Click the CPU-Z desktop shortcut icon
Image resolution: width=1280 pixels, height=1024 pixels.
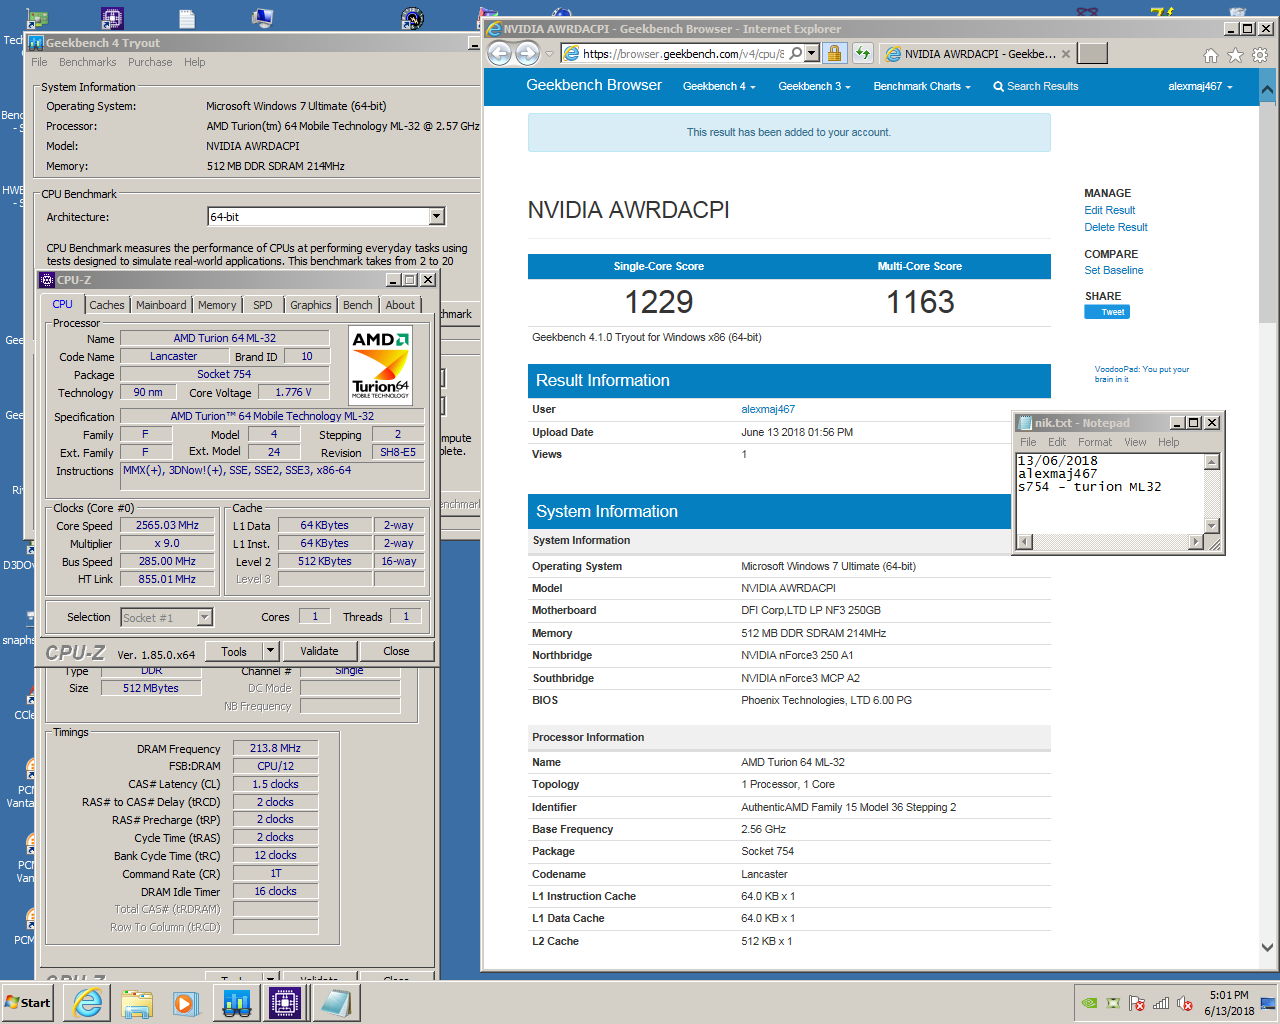coord(112,18)
